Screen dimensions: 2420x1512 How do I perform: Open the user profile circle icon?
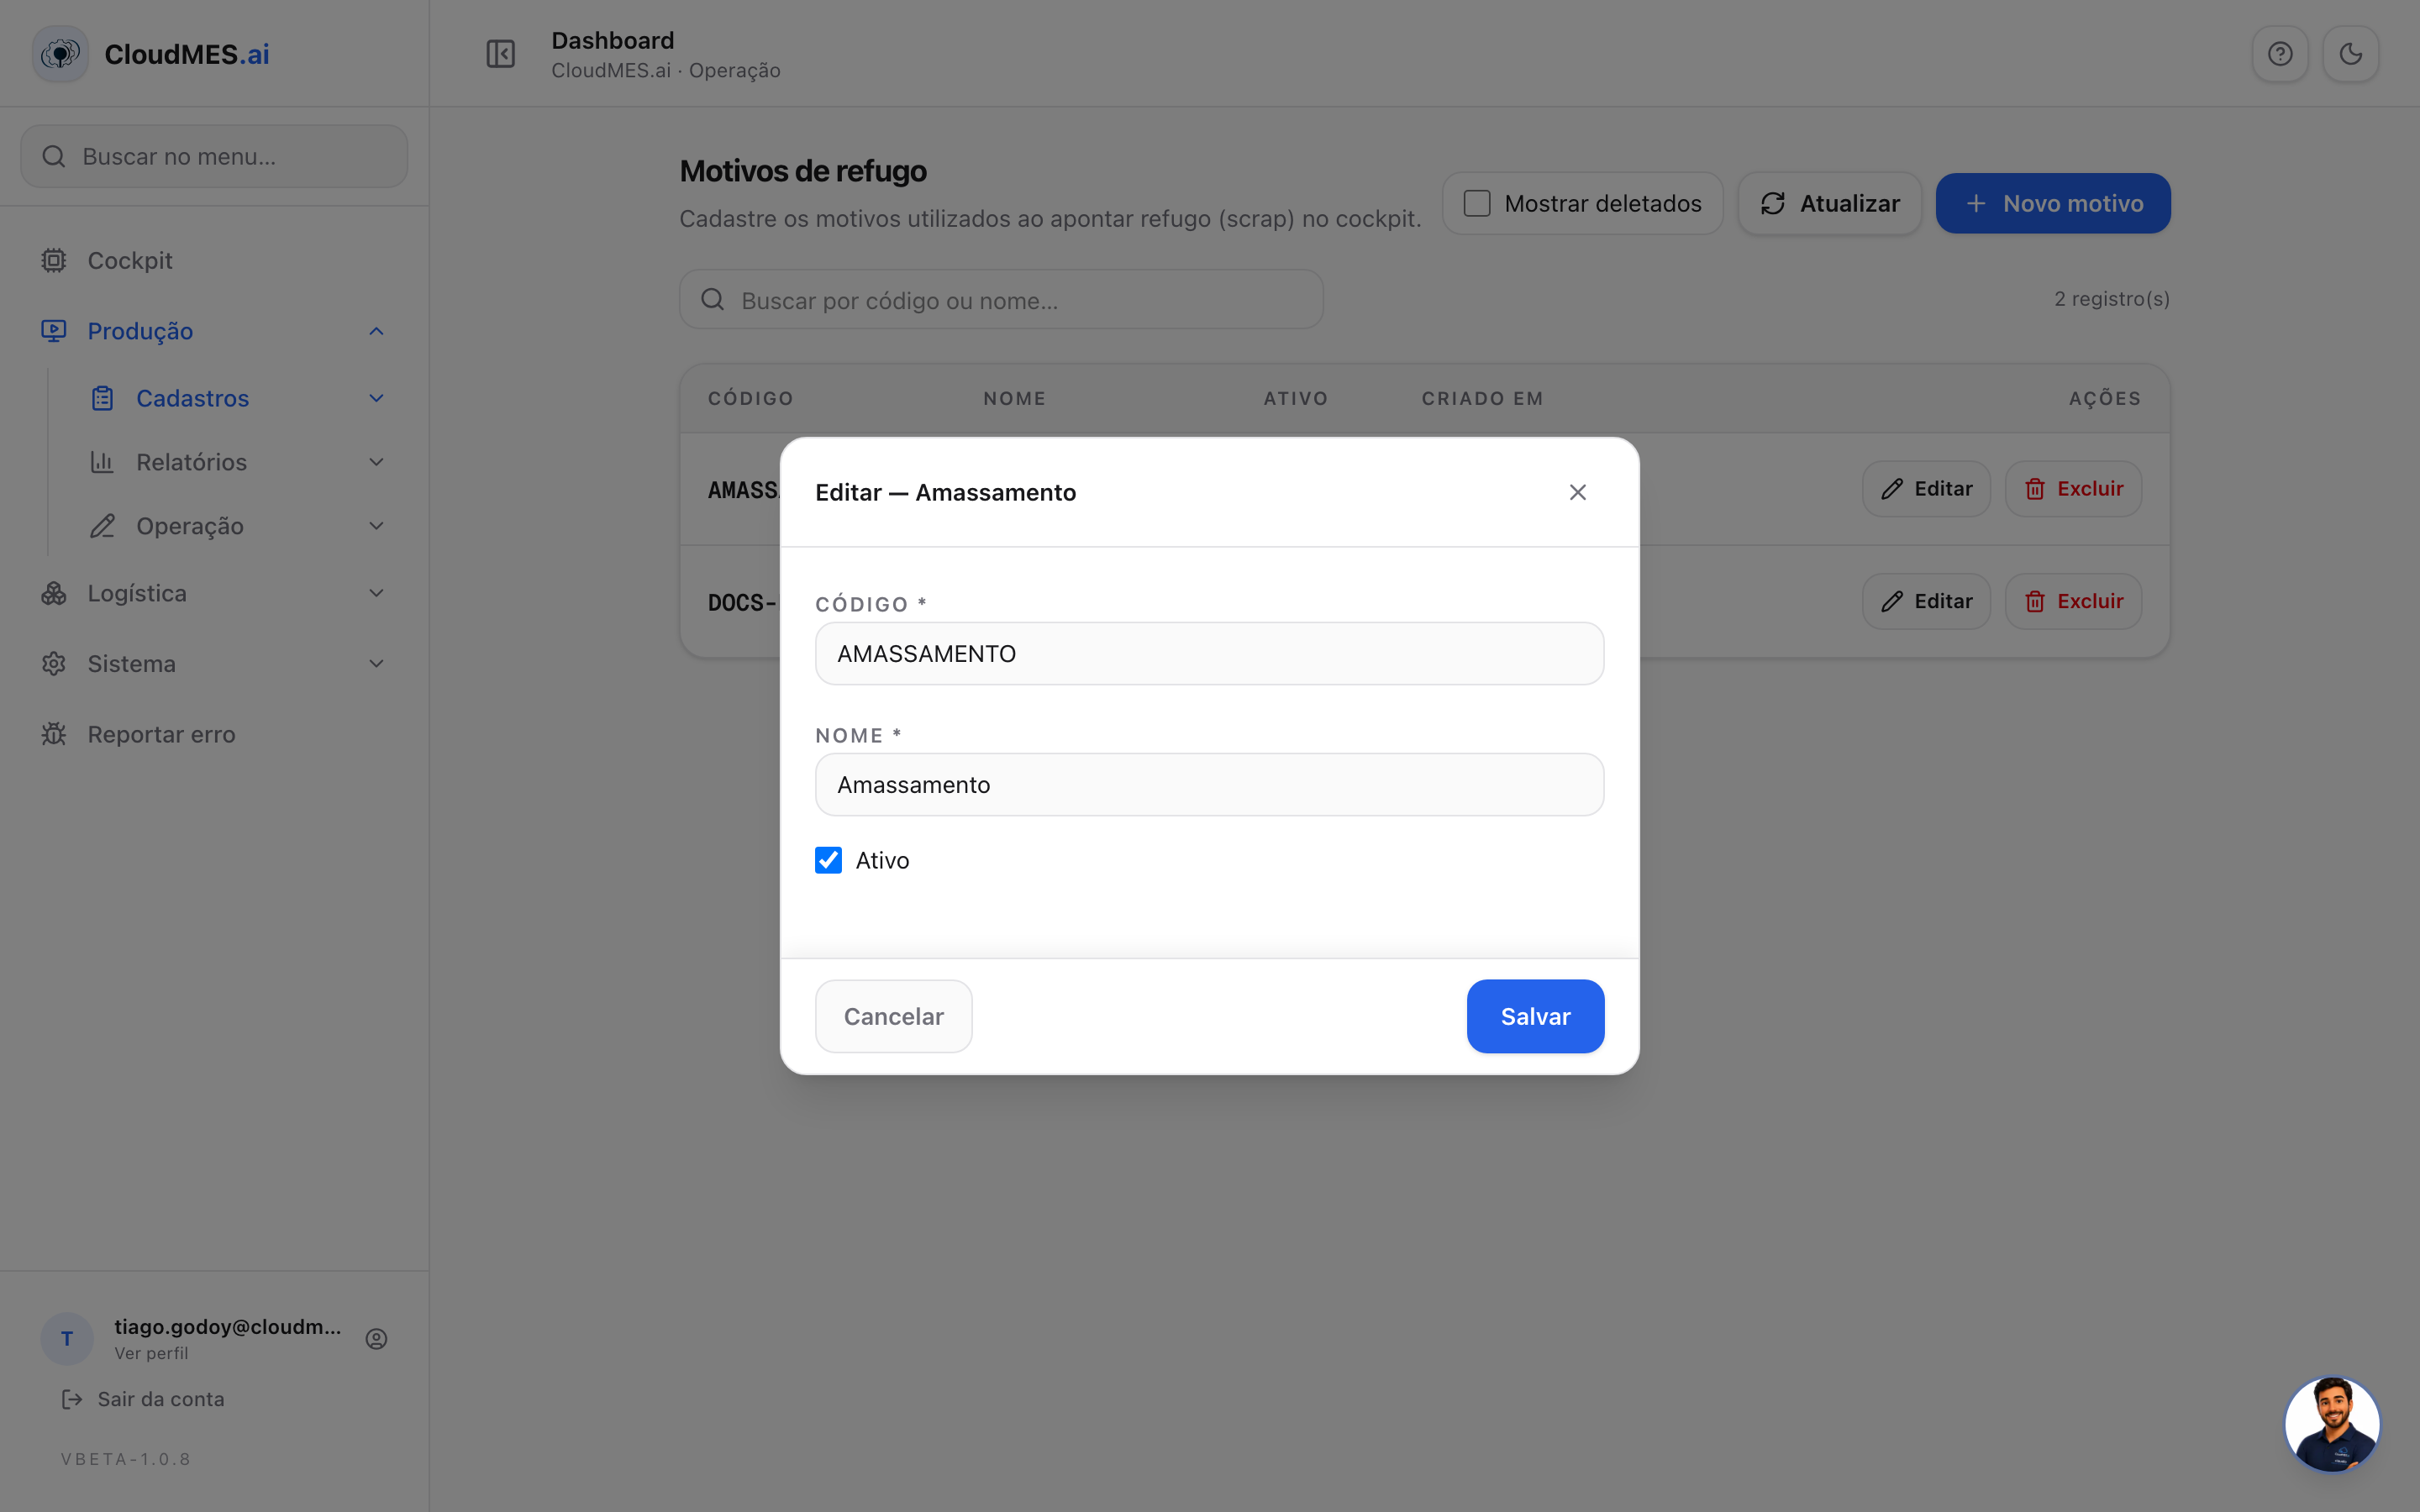click(376, 1339)
